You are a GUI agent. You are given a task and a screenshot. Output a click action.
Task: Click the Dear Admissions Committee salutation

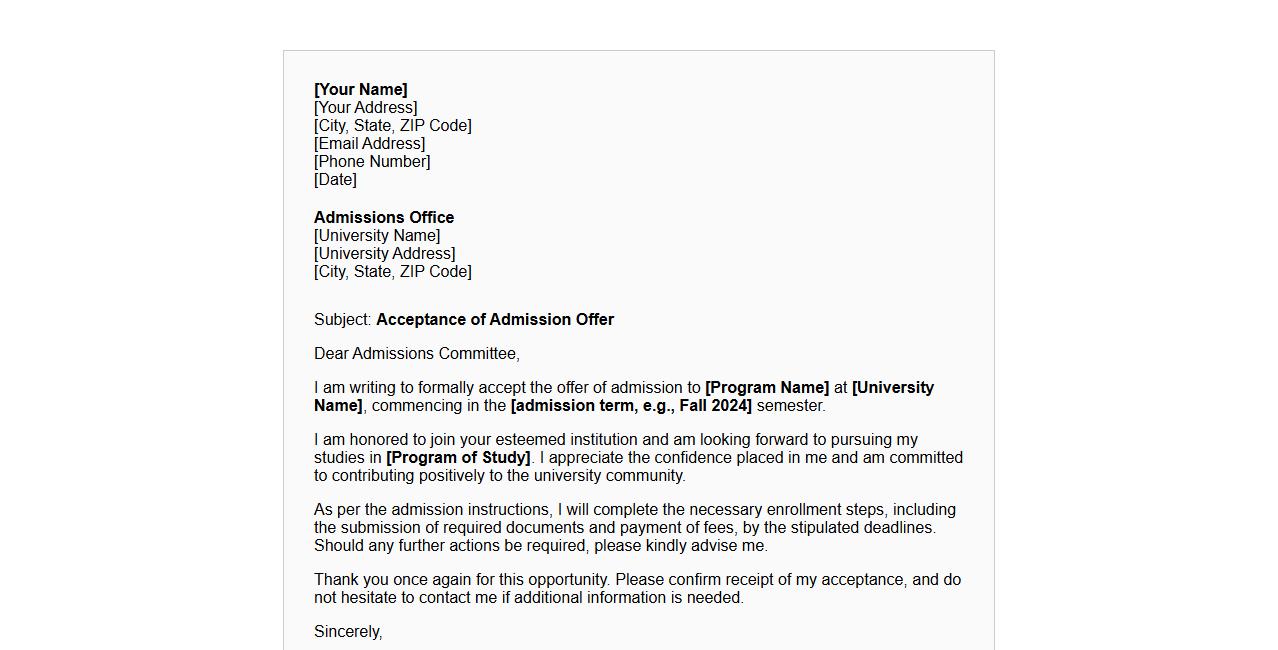coord(416,354)
